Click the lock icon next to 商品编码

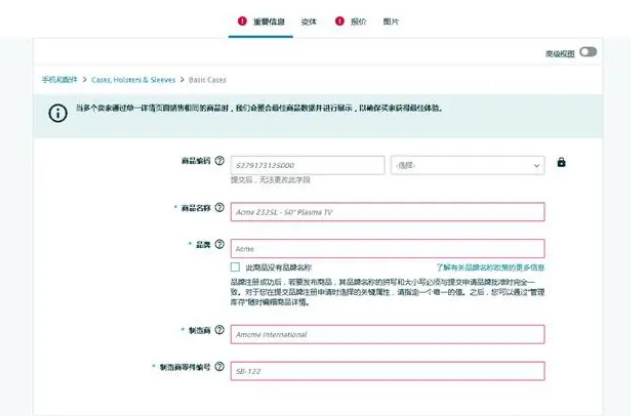coord(561,162)
